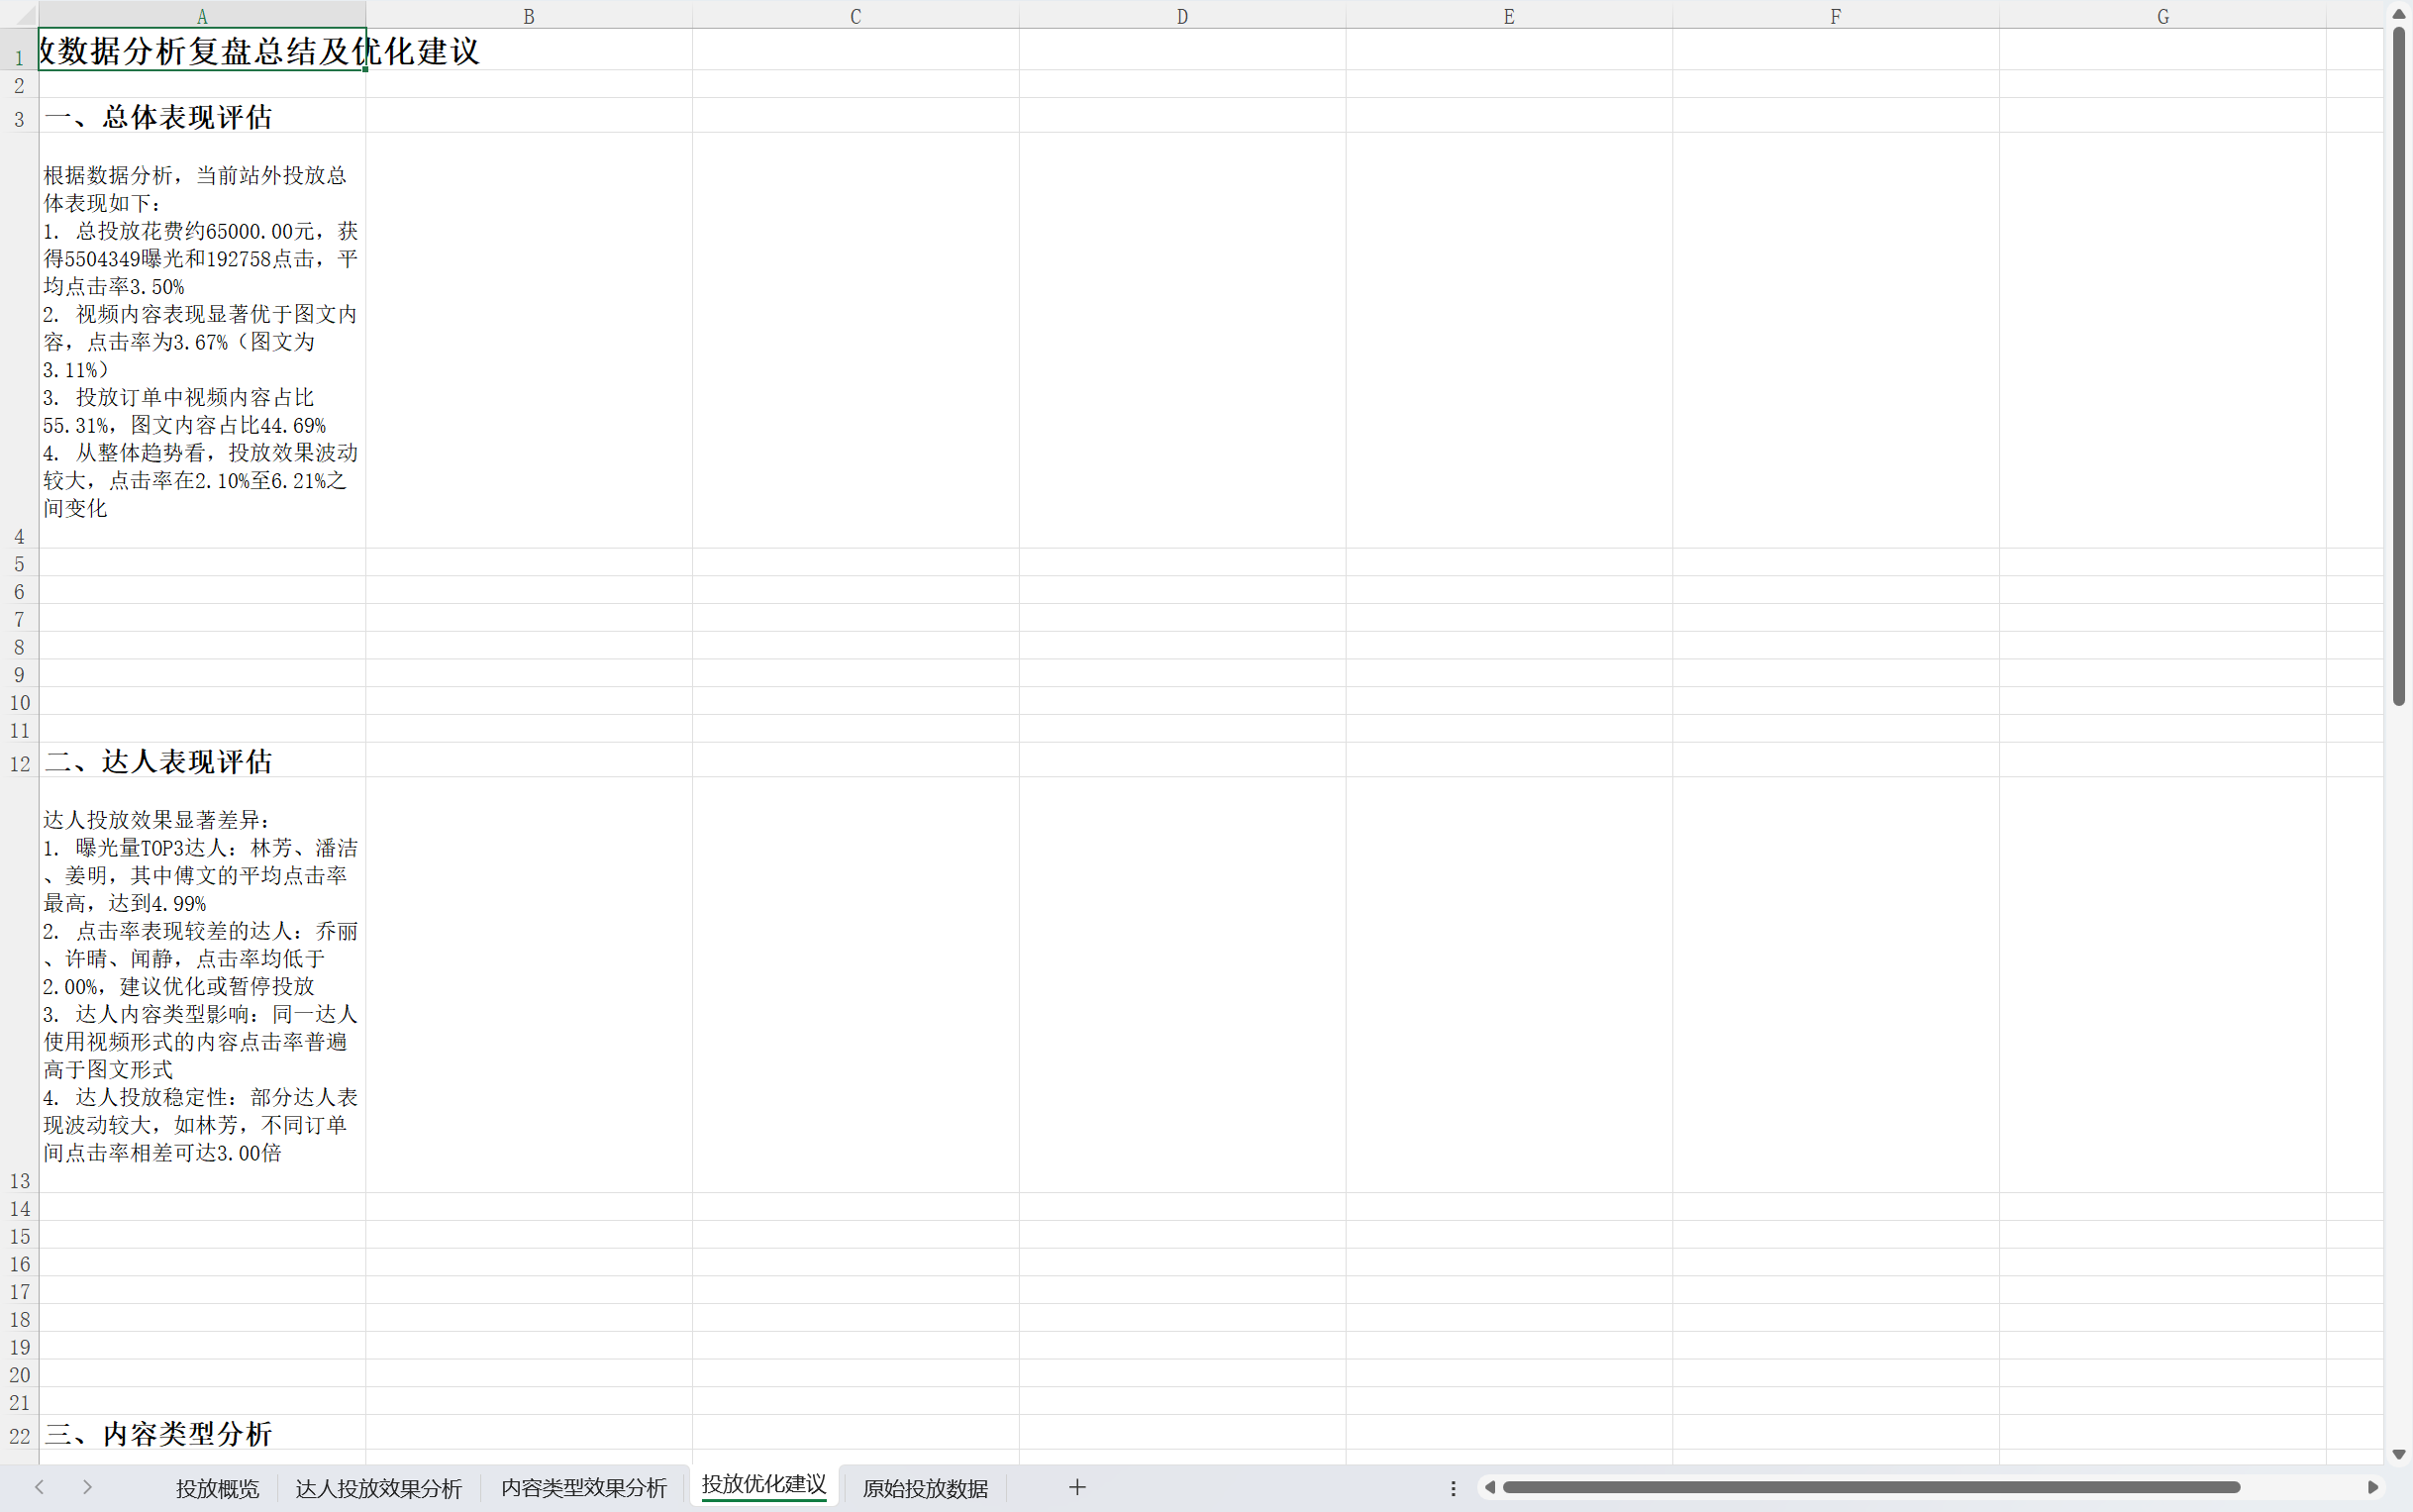Image resolution: width=2413 pixels, height=1512 pixels.
Task: Select column F header
Action: pos(1835,15)
